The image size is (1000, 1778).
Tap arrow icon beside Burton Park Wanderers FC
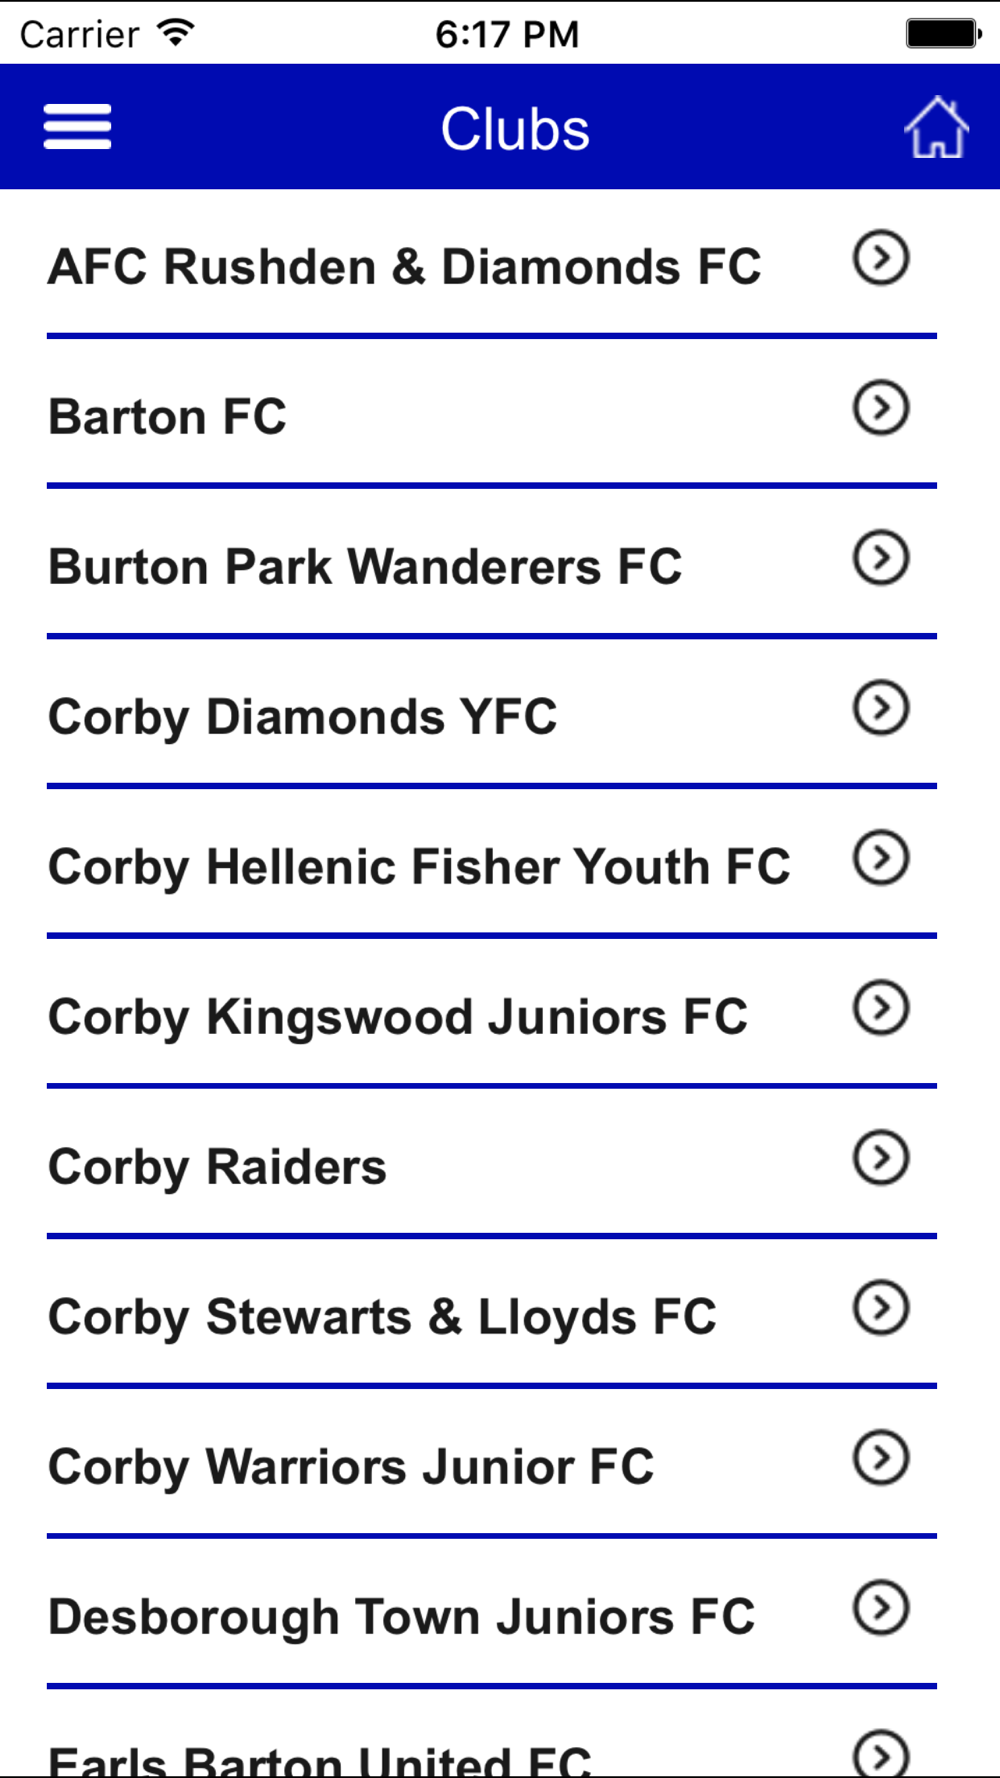(881, 558)
